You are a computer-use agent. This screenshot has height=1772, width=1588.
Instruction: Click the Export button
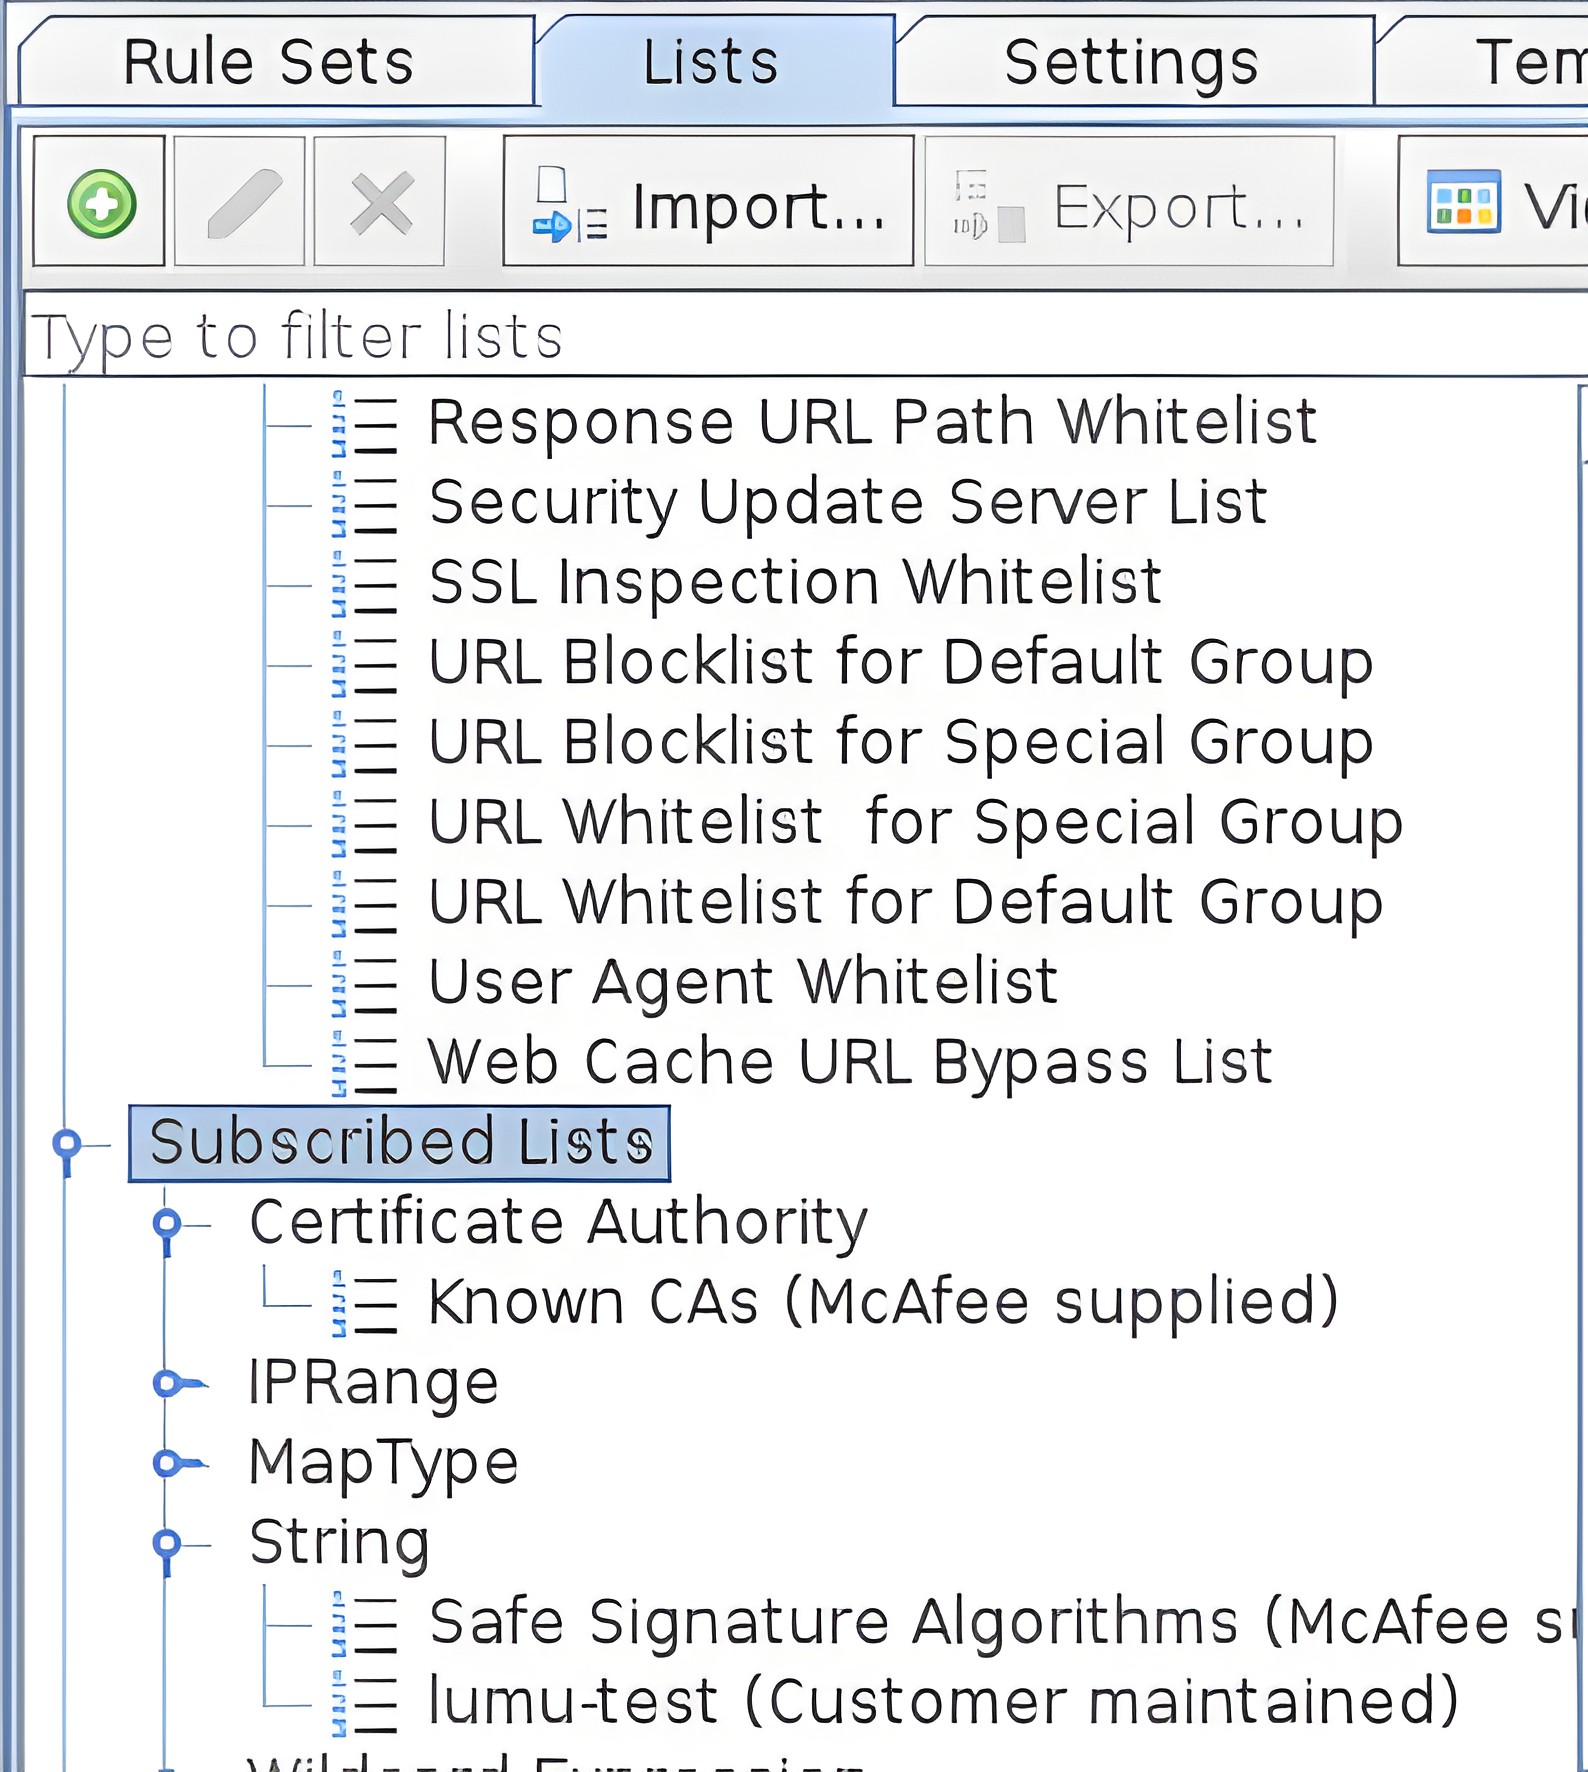click(1129, 203)
